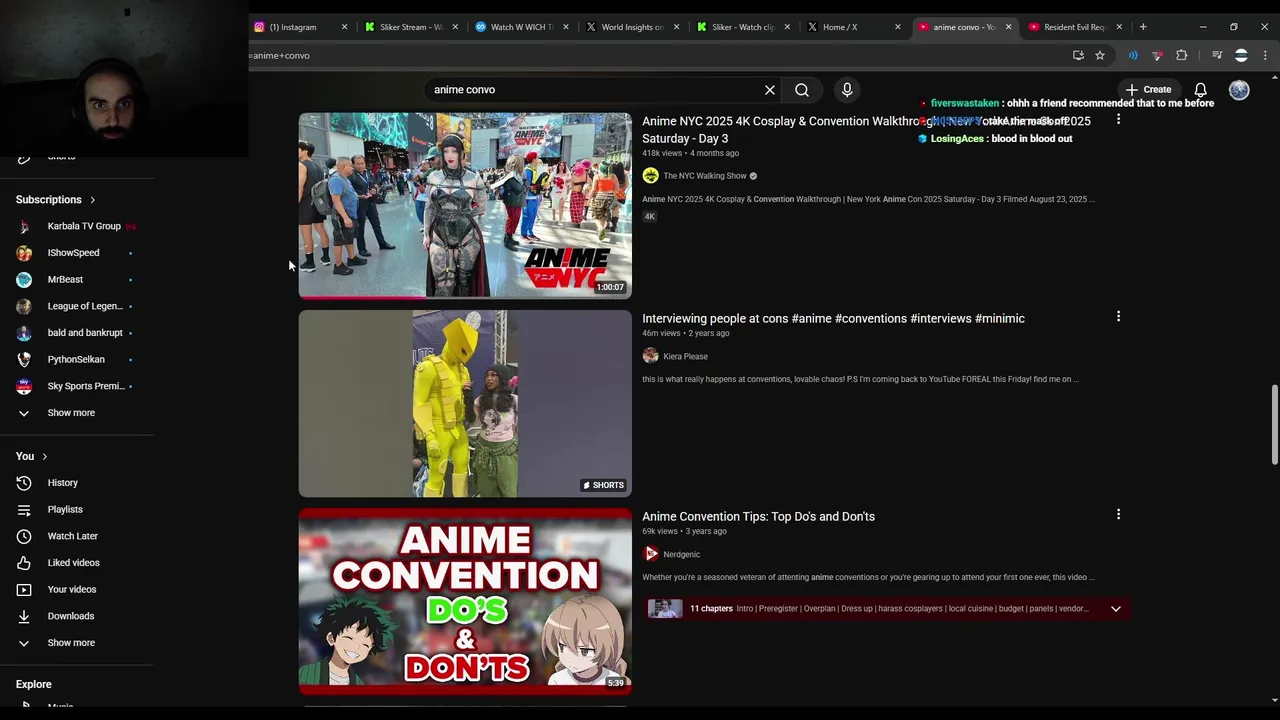
Task: Play the Anime Convention Do's & Don'ts thumbnail
Action: click(465, 601)
